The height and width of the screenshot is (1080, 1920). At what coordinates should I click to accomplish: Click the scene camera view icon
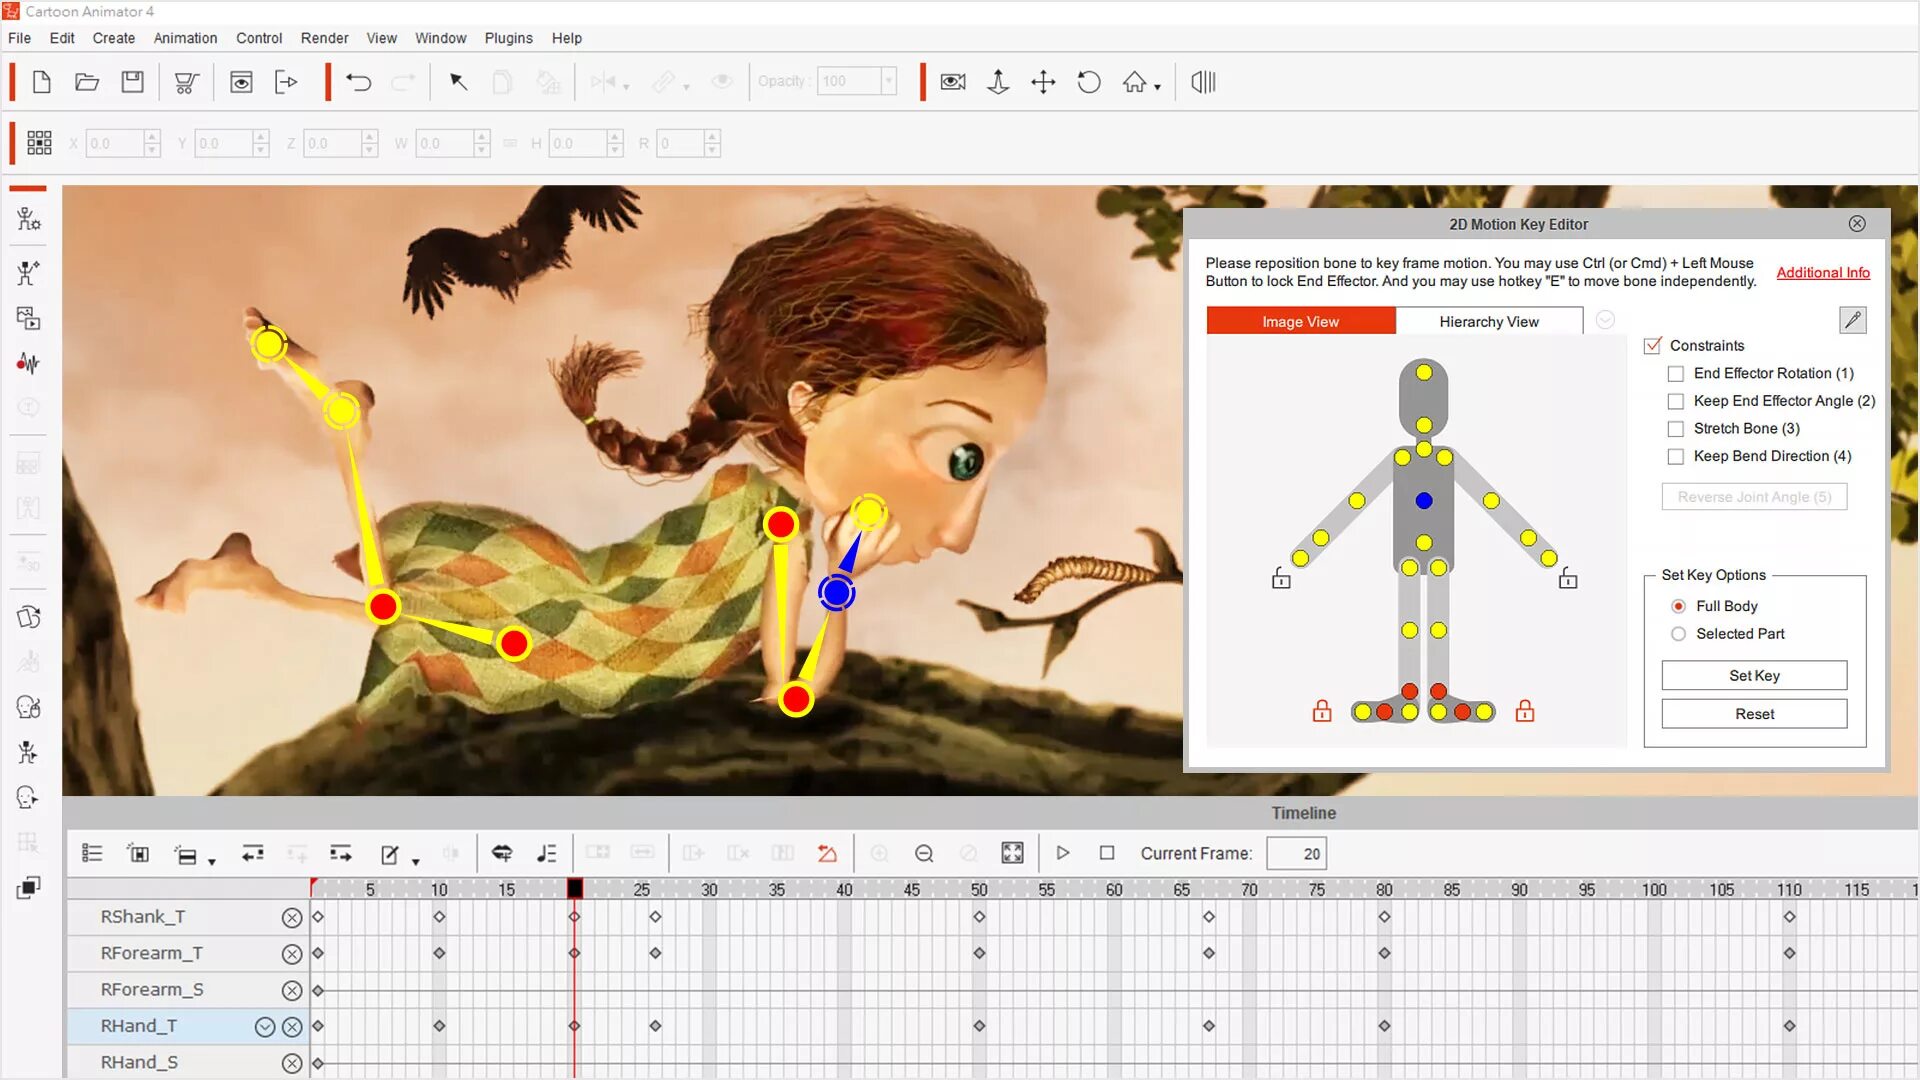click(952, 82)
